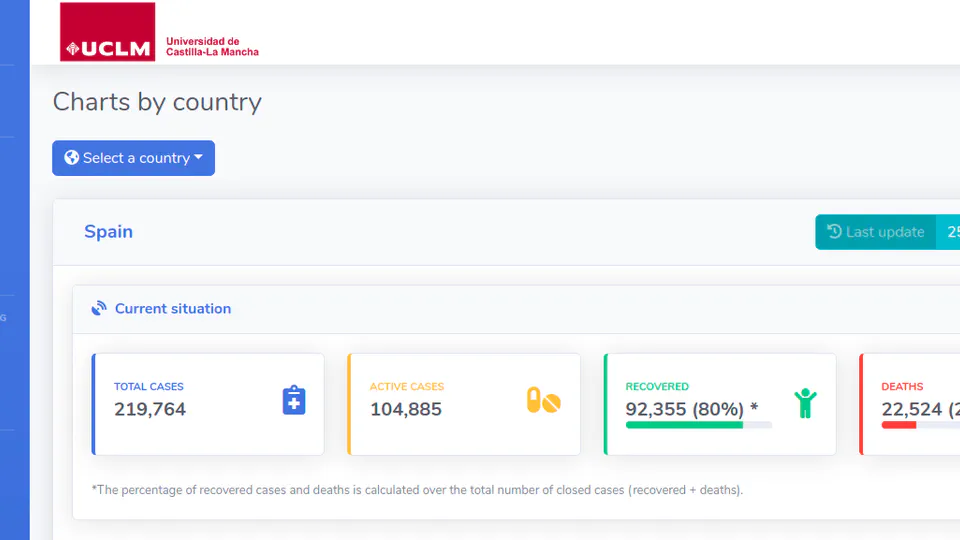The image size is (960, 540).
Task: Click the globe icon in country selector
Action: click(x=72, y=158)
